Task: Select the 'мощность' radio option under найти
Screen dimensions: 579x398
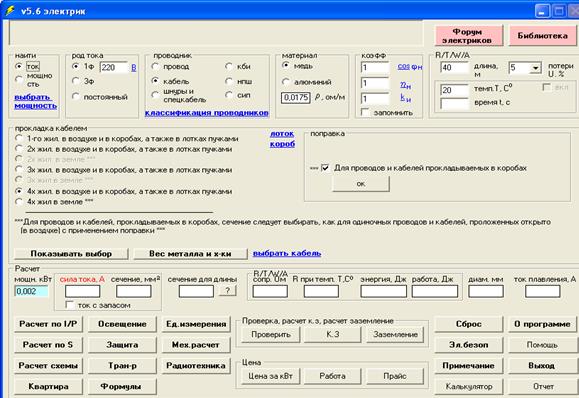Action: (19, 79)
